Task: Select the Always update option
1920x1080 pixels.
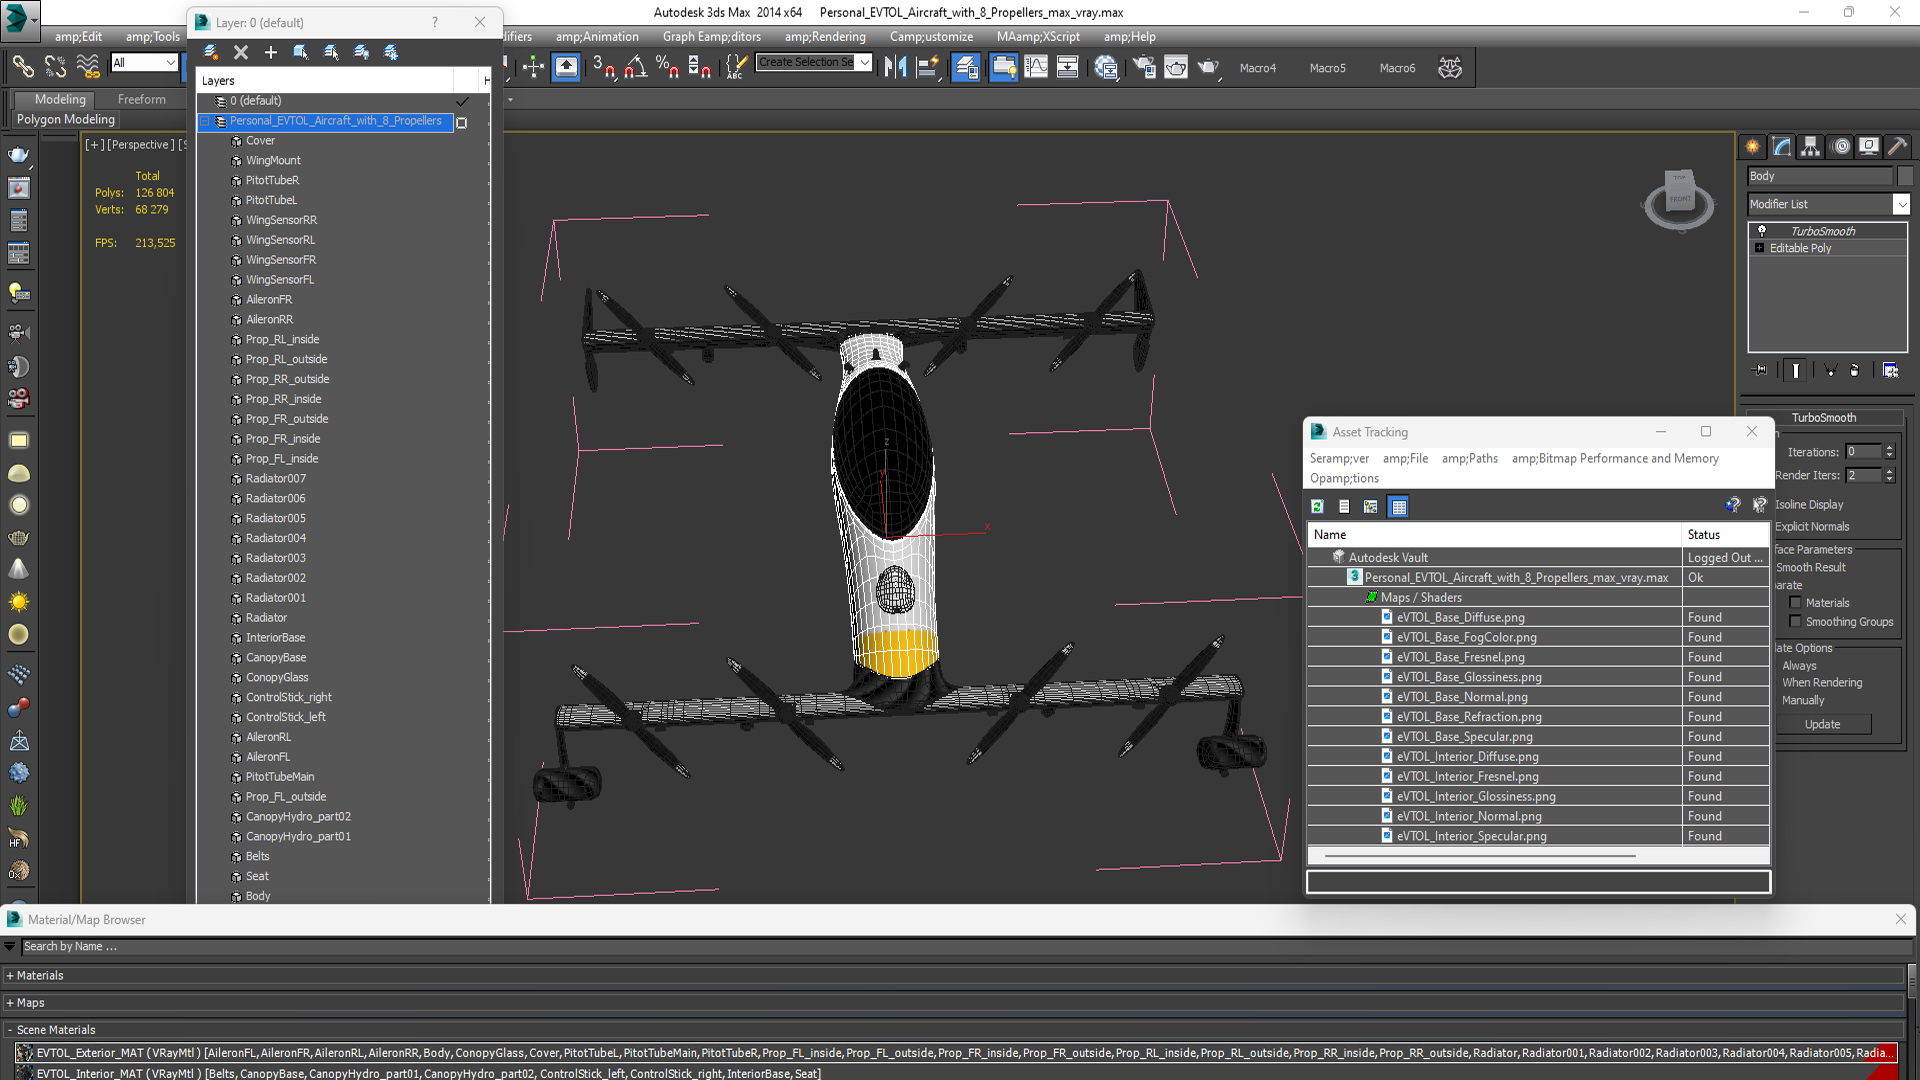Action: coord(1798,665)
